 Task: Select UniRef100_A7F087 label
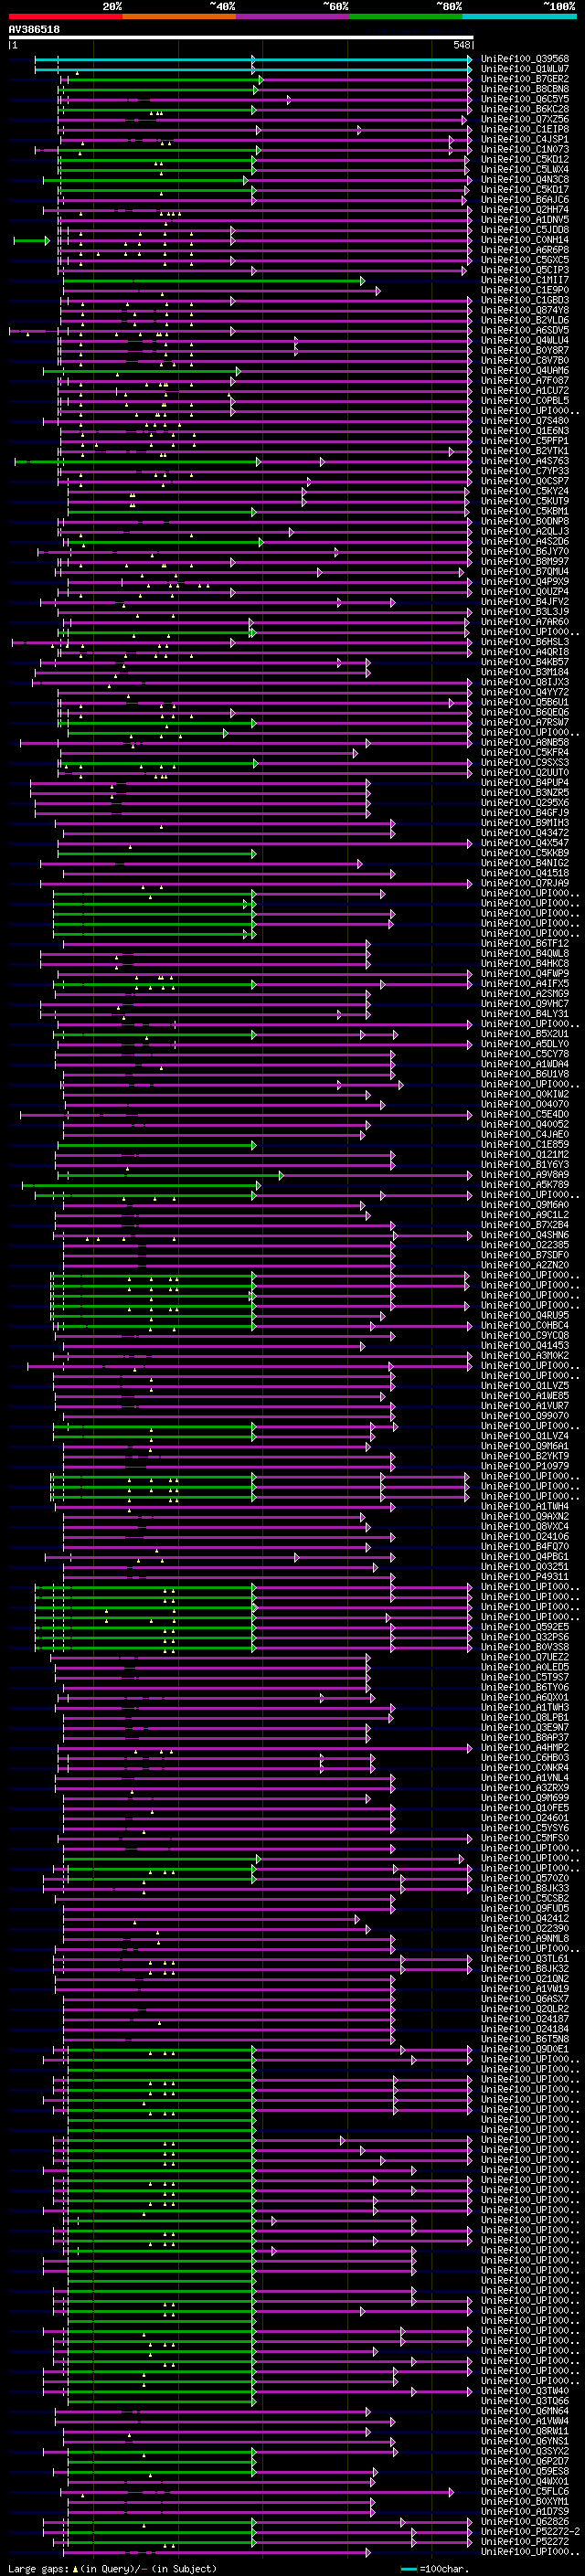tap(524, 380)
